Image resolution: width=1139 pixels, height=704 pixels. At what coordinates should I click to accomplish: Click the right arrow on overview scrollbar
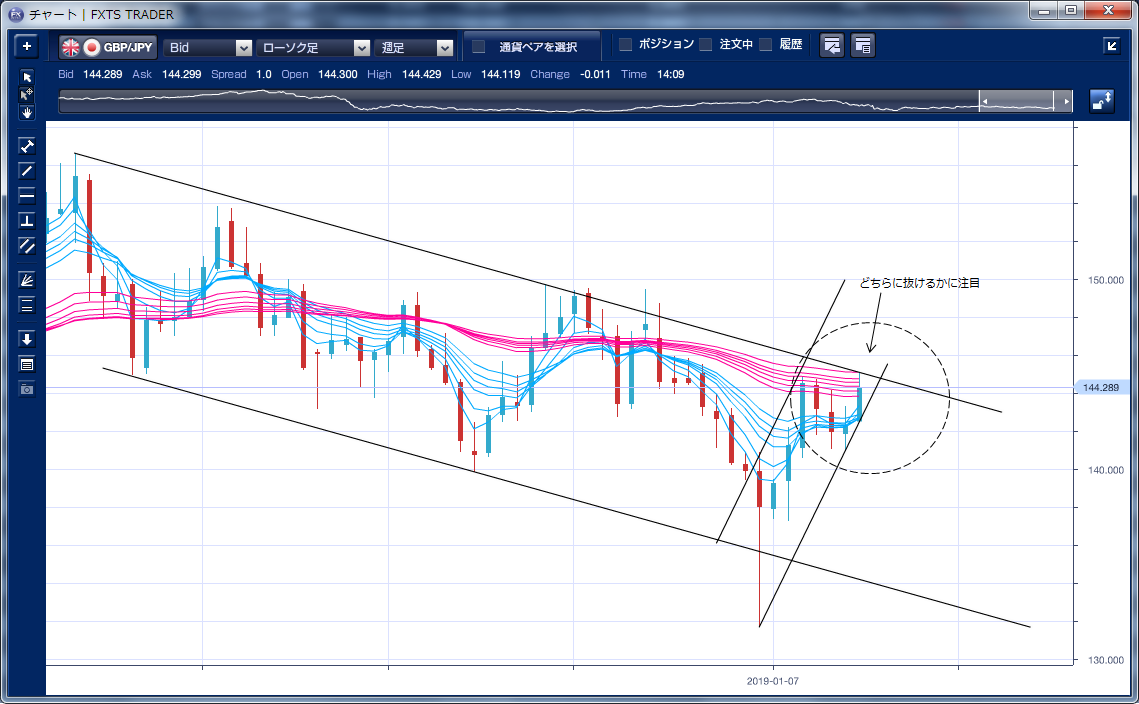tap(1067, 102)
